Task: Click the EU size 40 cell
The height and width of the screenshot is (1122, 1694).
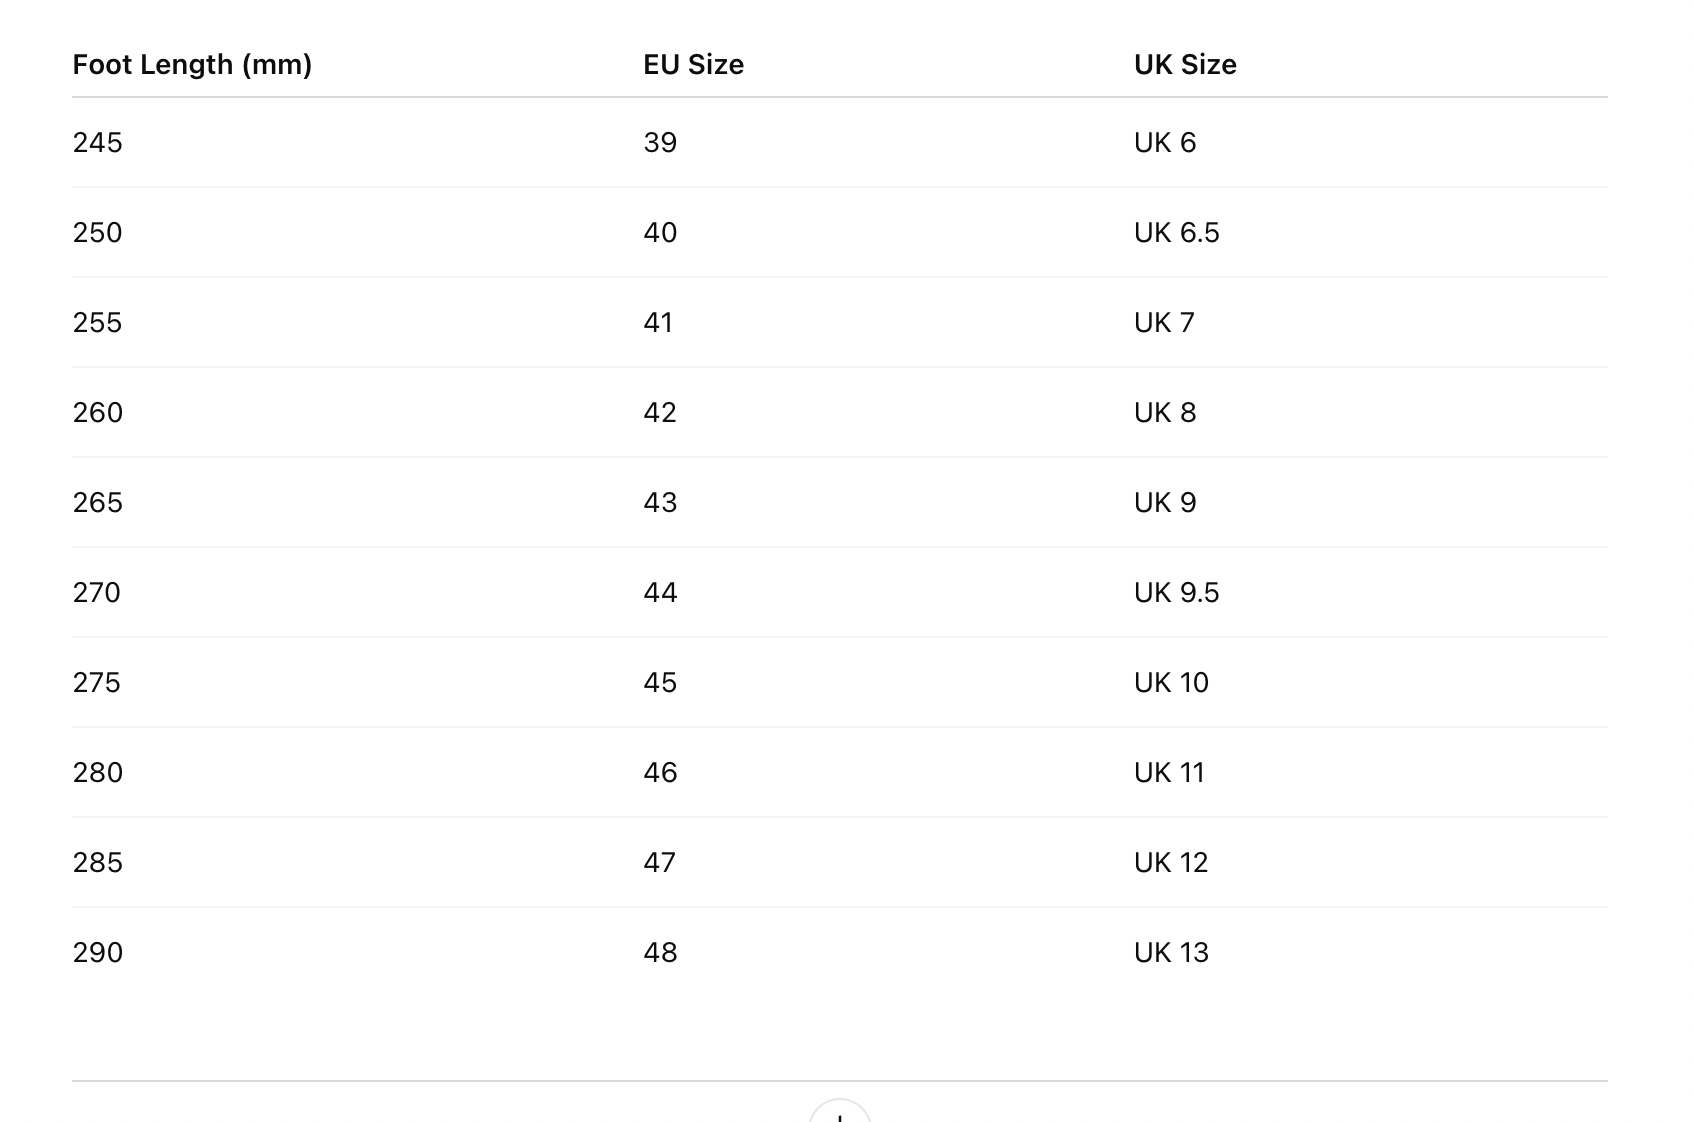Action: (660, 233)
